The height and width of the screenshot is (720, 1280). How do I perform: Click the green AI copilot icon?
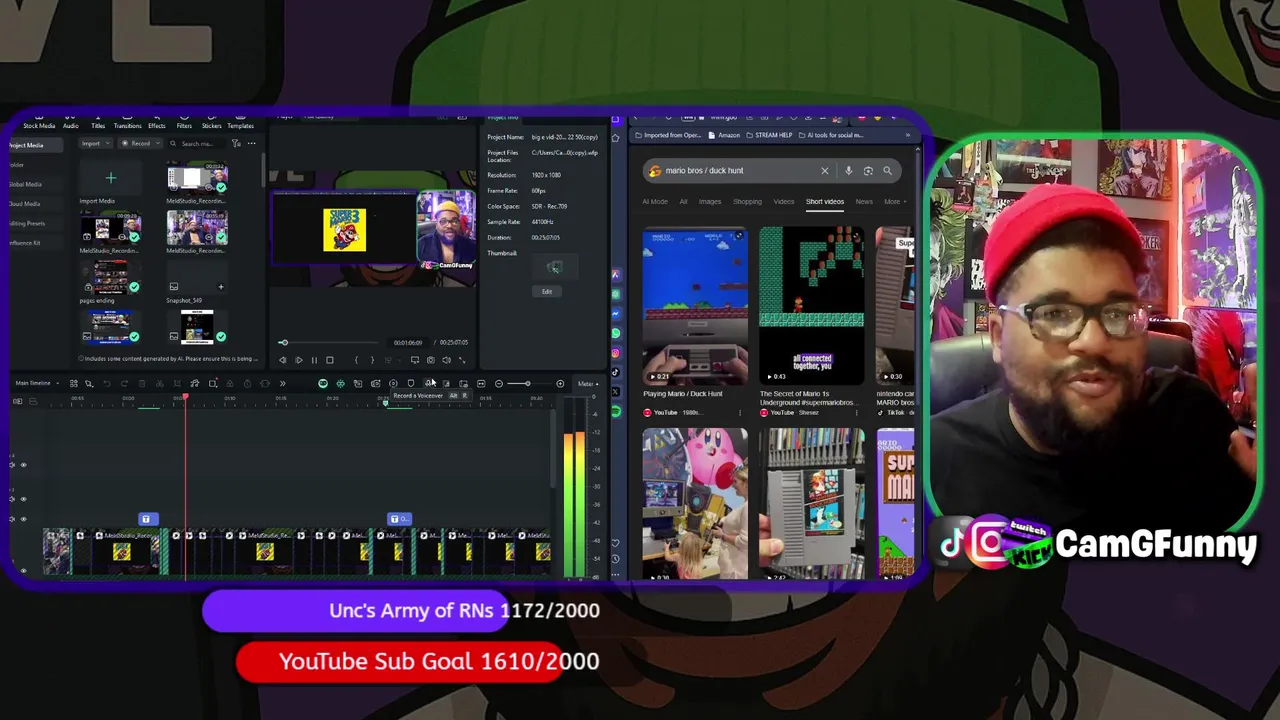coord(322,383)
